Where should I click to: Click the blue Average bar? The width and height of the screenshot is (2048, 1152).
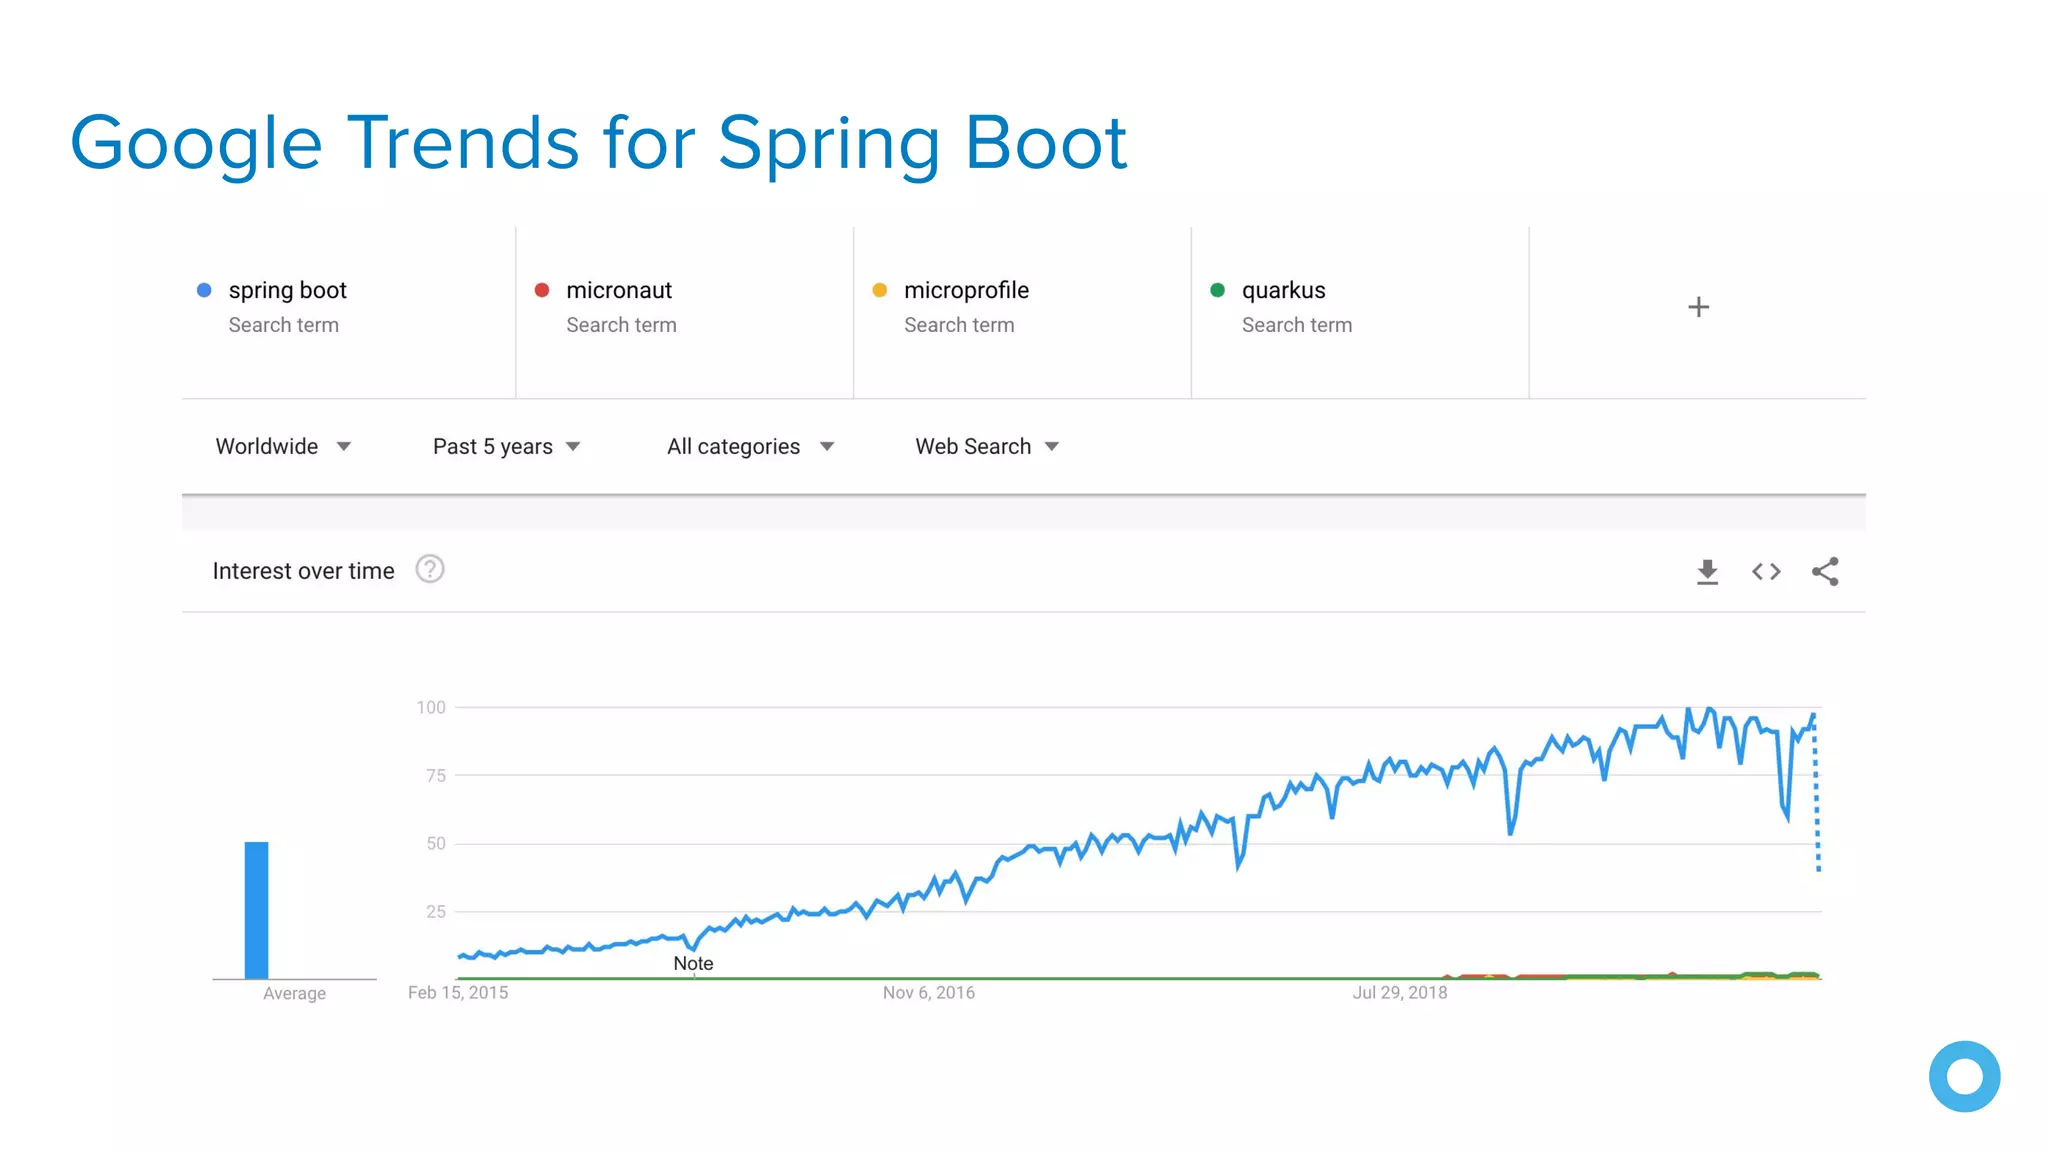[x=257, y=910]
